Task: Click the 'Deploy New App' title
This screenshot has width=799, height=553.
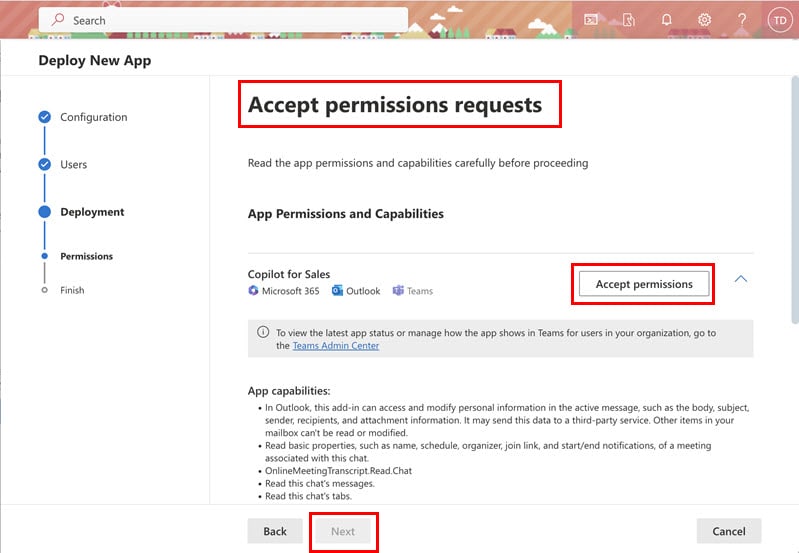Action: click(95, 60)
